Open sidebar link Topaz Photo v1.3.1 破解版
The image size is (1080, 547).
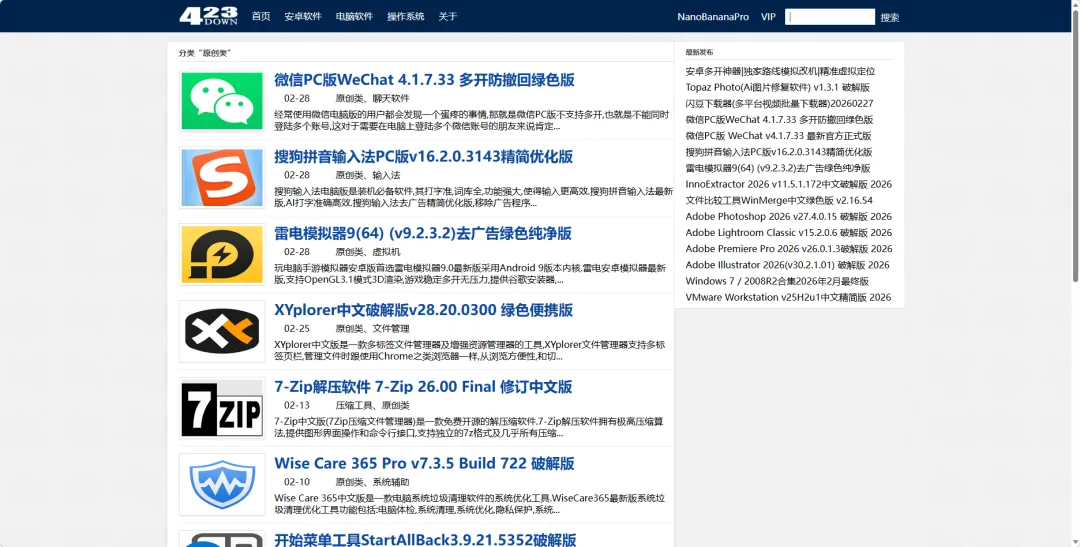pyautogui.click(x=778, y=87)
